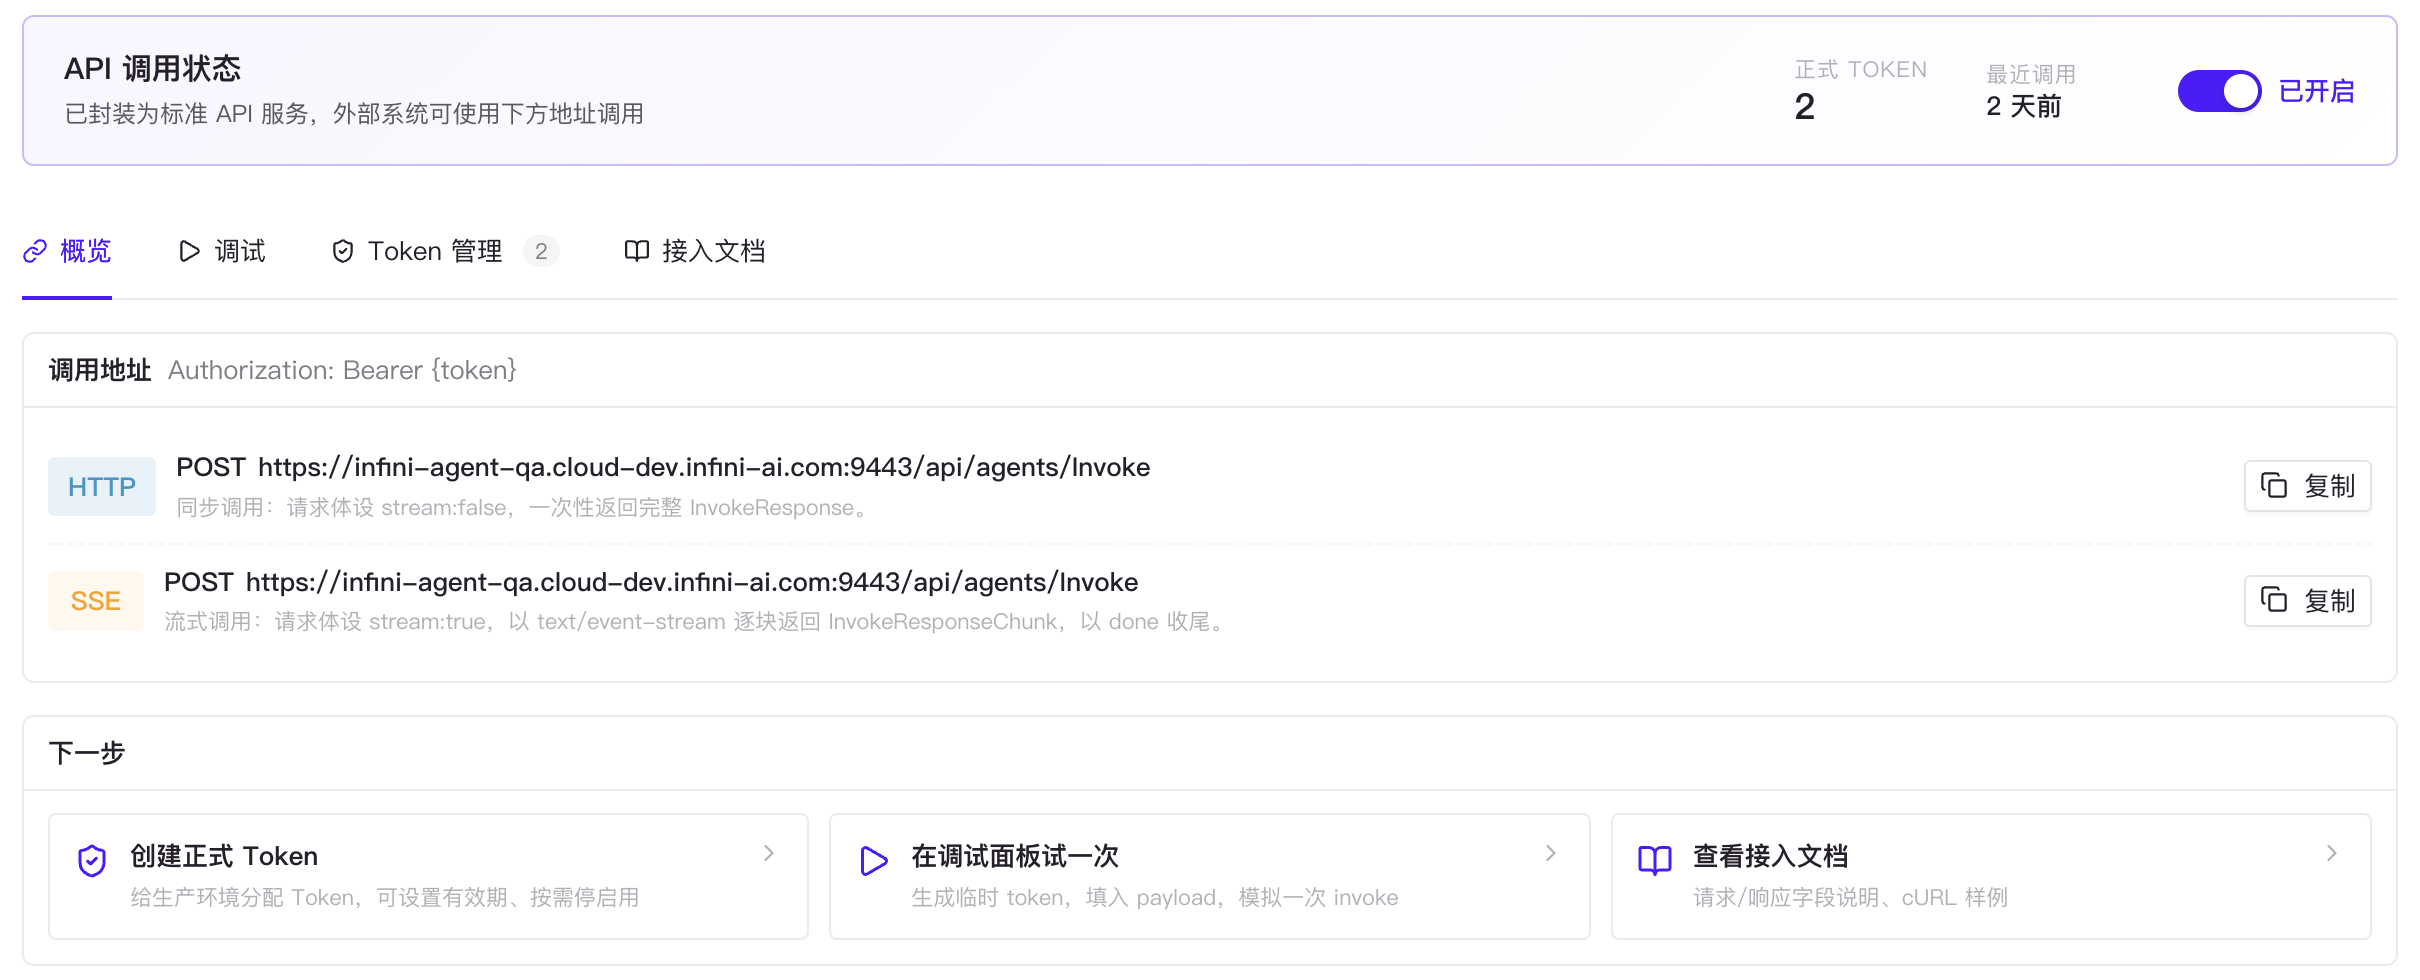The width and height of the screenshot is (2420, 980).
Task: Open the Token 管理 tab
Action: tap(444, 251)
